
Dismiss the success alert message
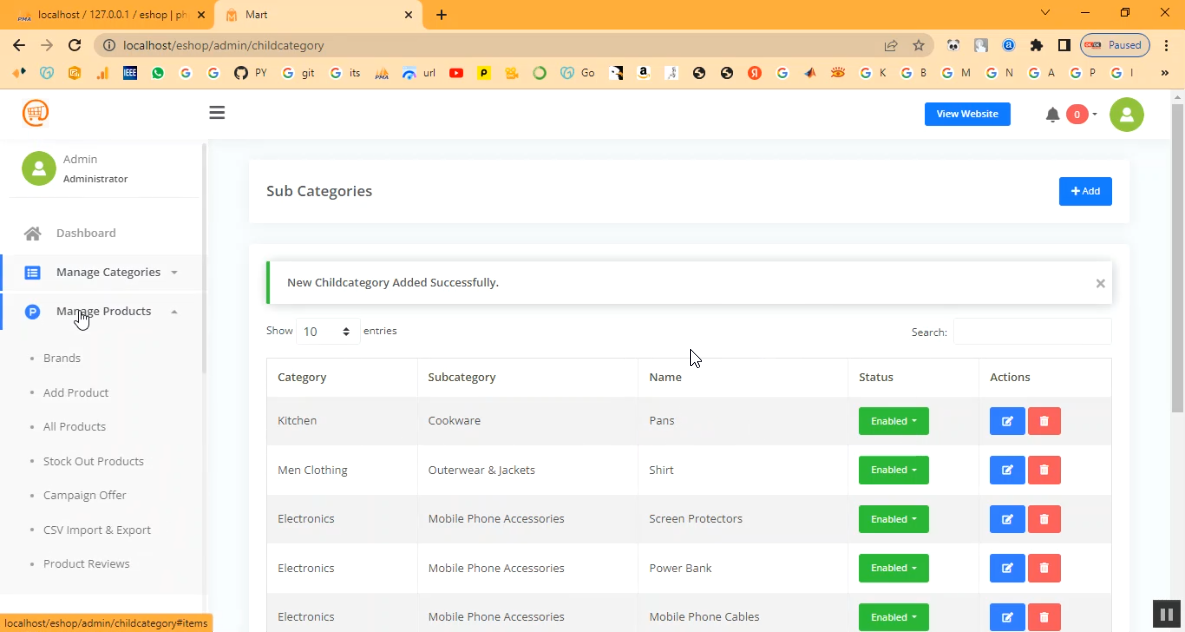1100,283
